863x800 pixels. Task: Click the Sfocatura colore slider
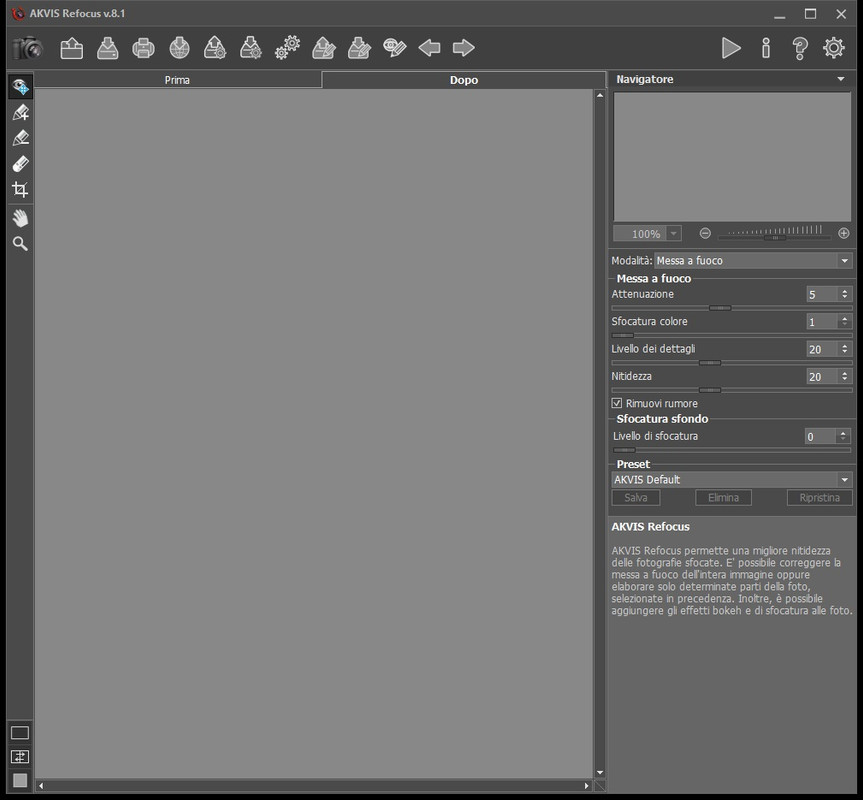(x=731, y=335)
